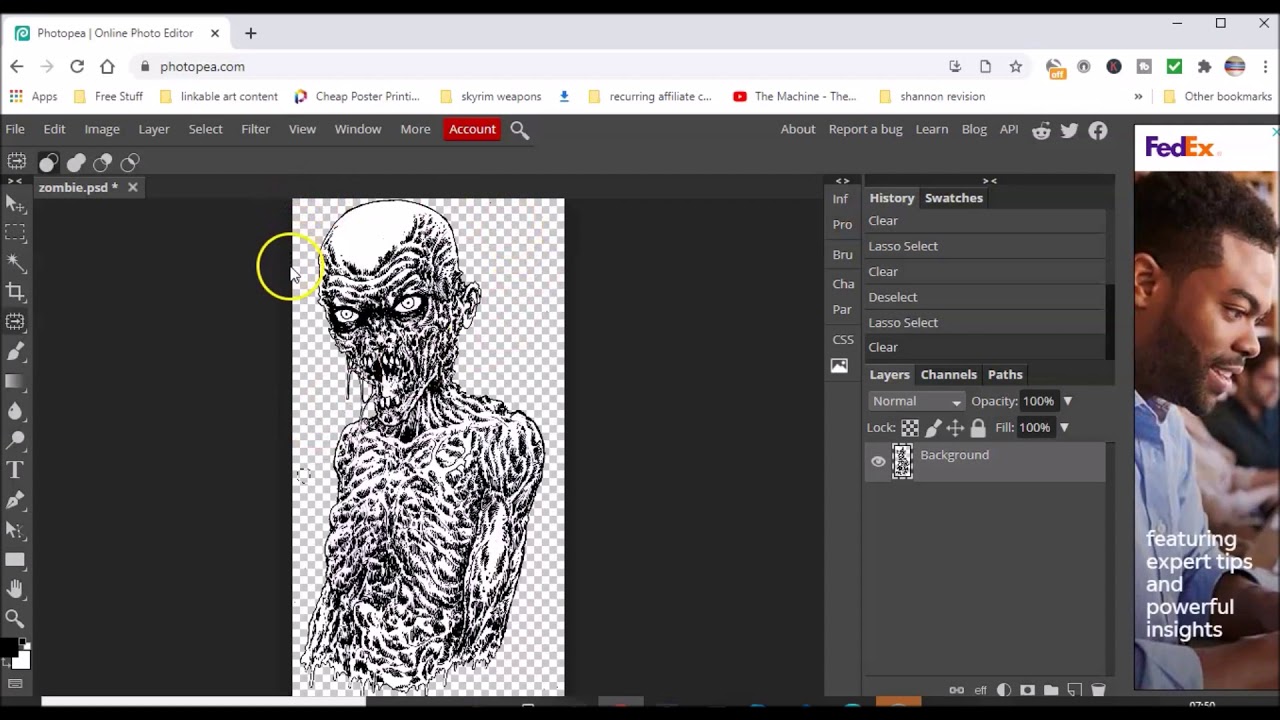1280x720 pixels.
Task: Open layer effects 'eff' button
Action: 981,690
